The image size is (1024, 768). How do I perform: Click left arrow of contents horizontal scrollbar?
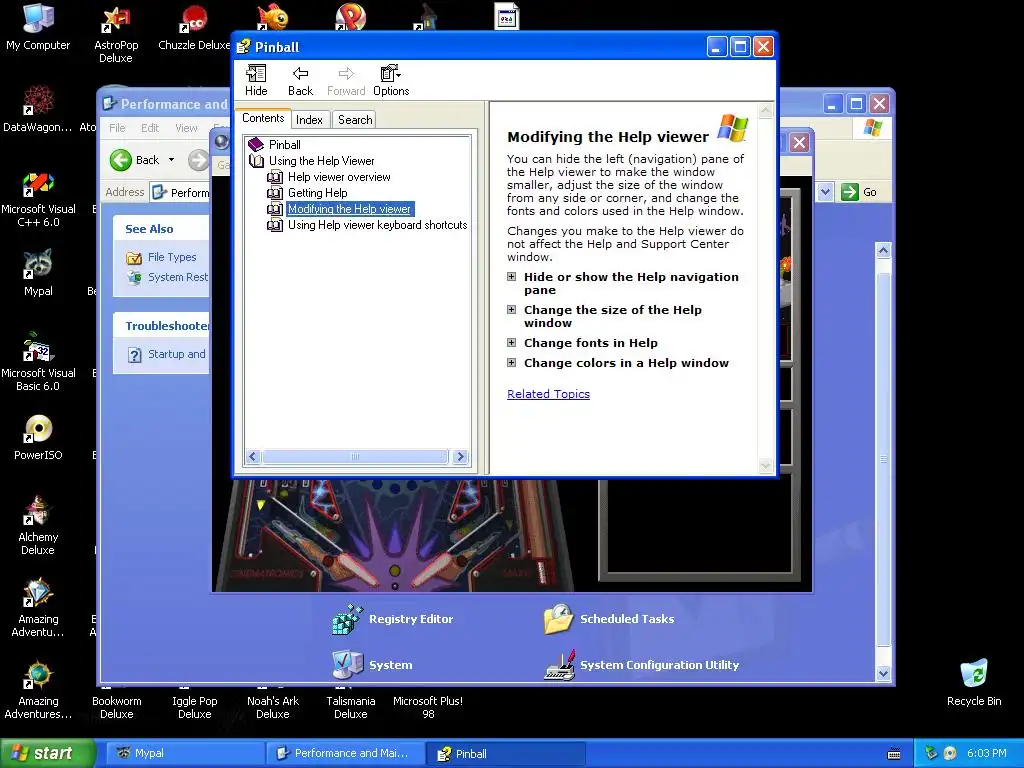click(253, 456)
